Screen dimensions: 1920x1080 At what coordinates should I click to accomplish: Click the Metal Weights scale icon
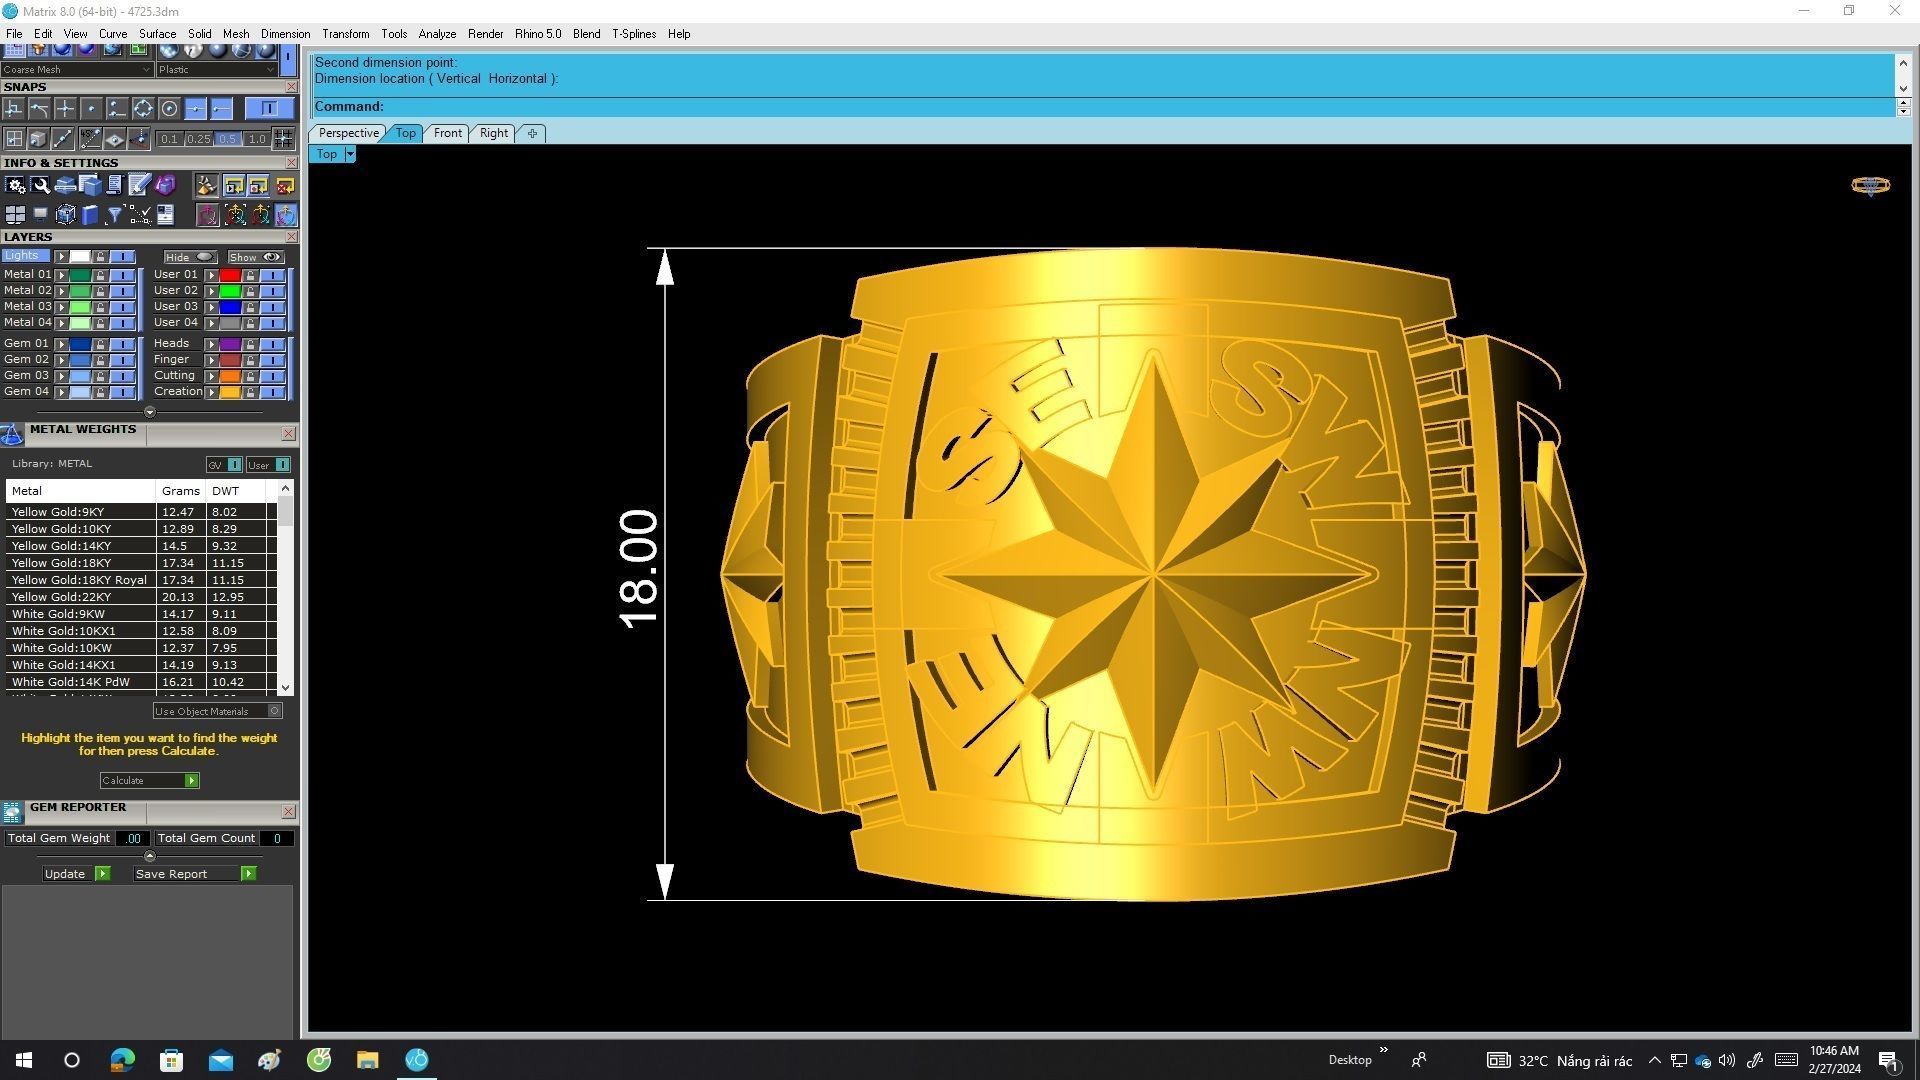tap(12, 434)
